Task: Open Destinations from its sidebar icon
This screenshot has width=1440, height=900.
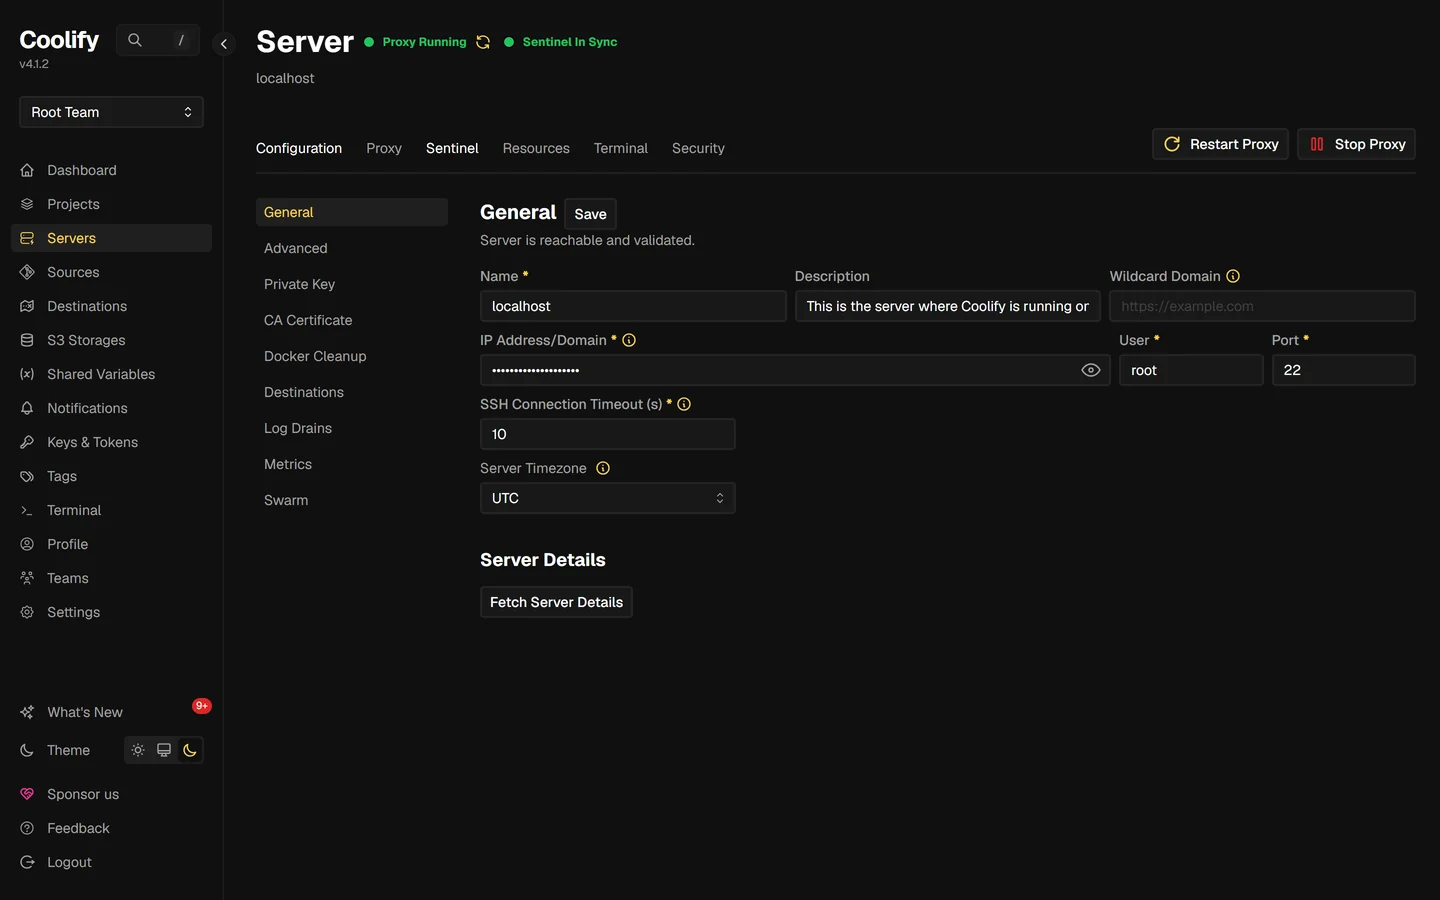Action: click(27, 306)
